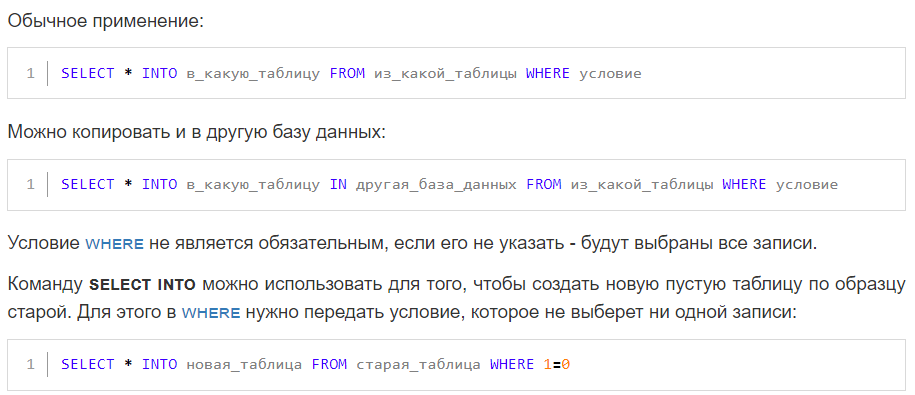Click "условие" at the end of the first code block
Image resolution: width=915 pixels, height=395 pixels.
[x=610, y=74]
